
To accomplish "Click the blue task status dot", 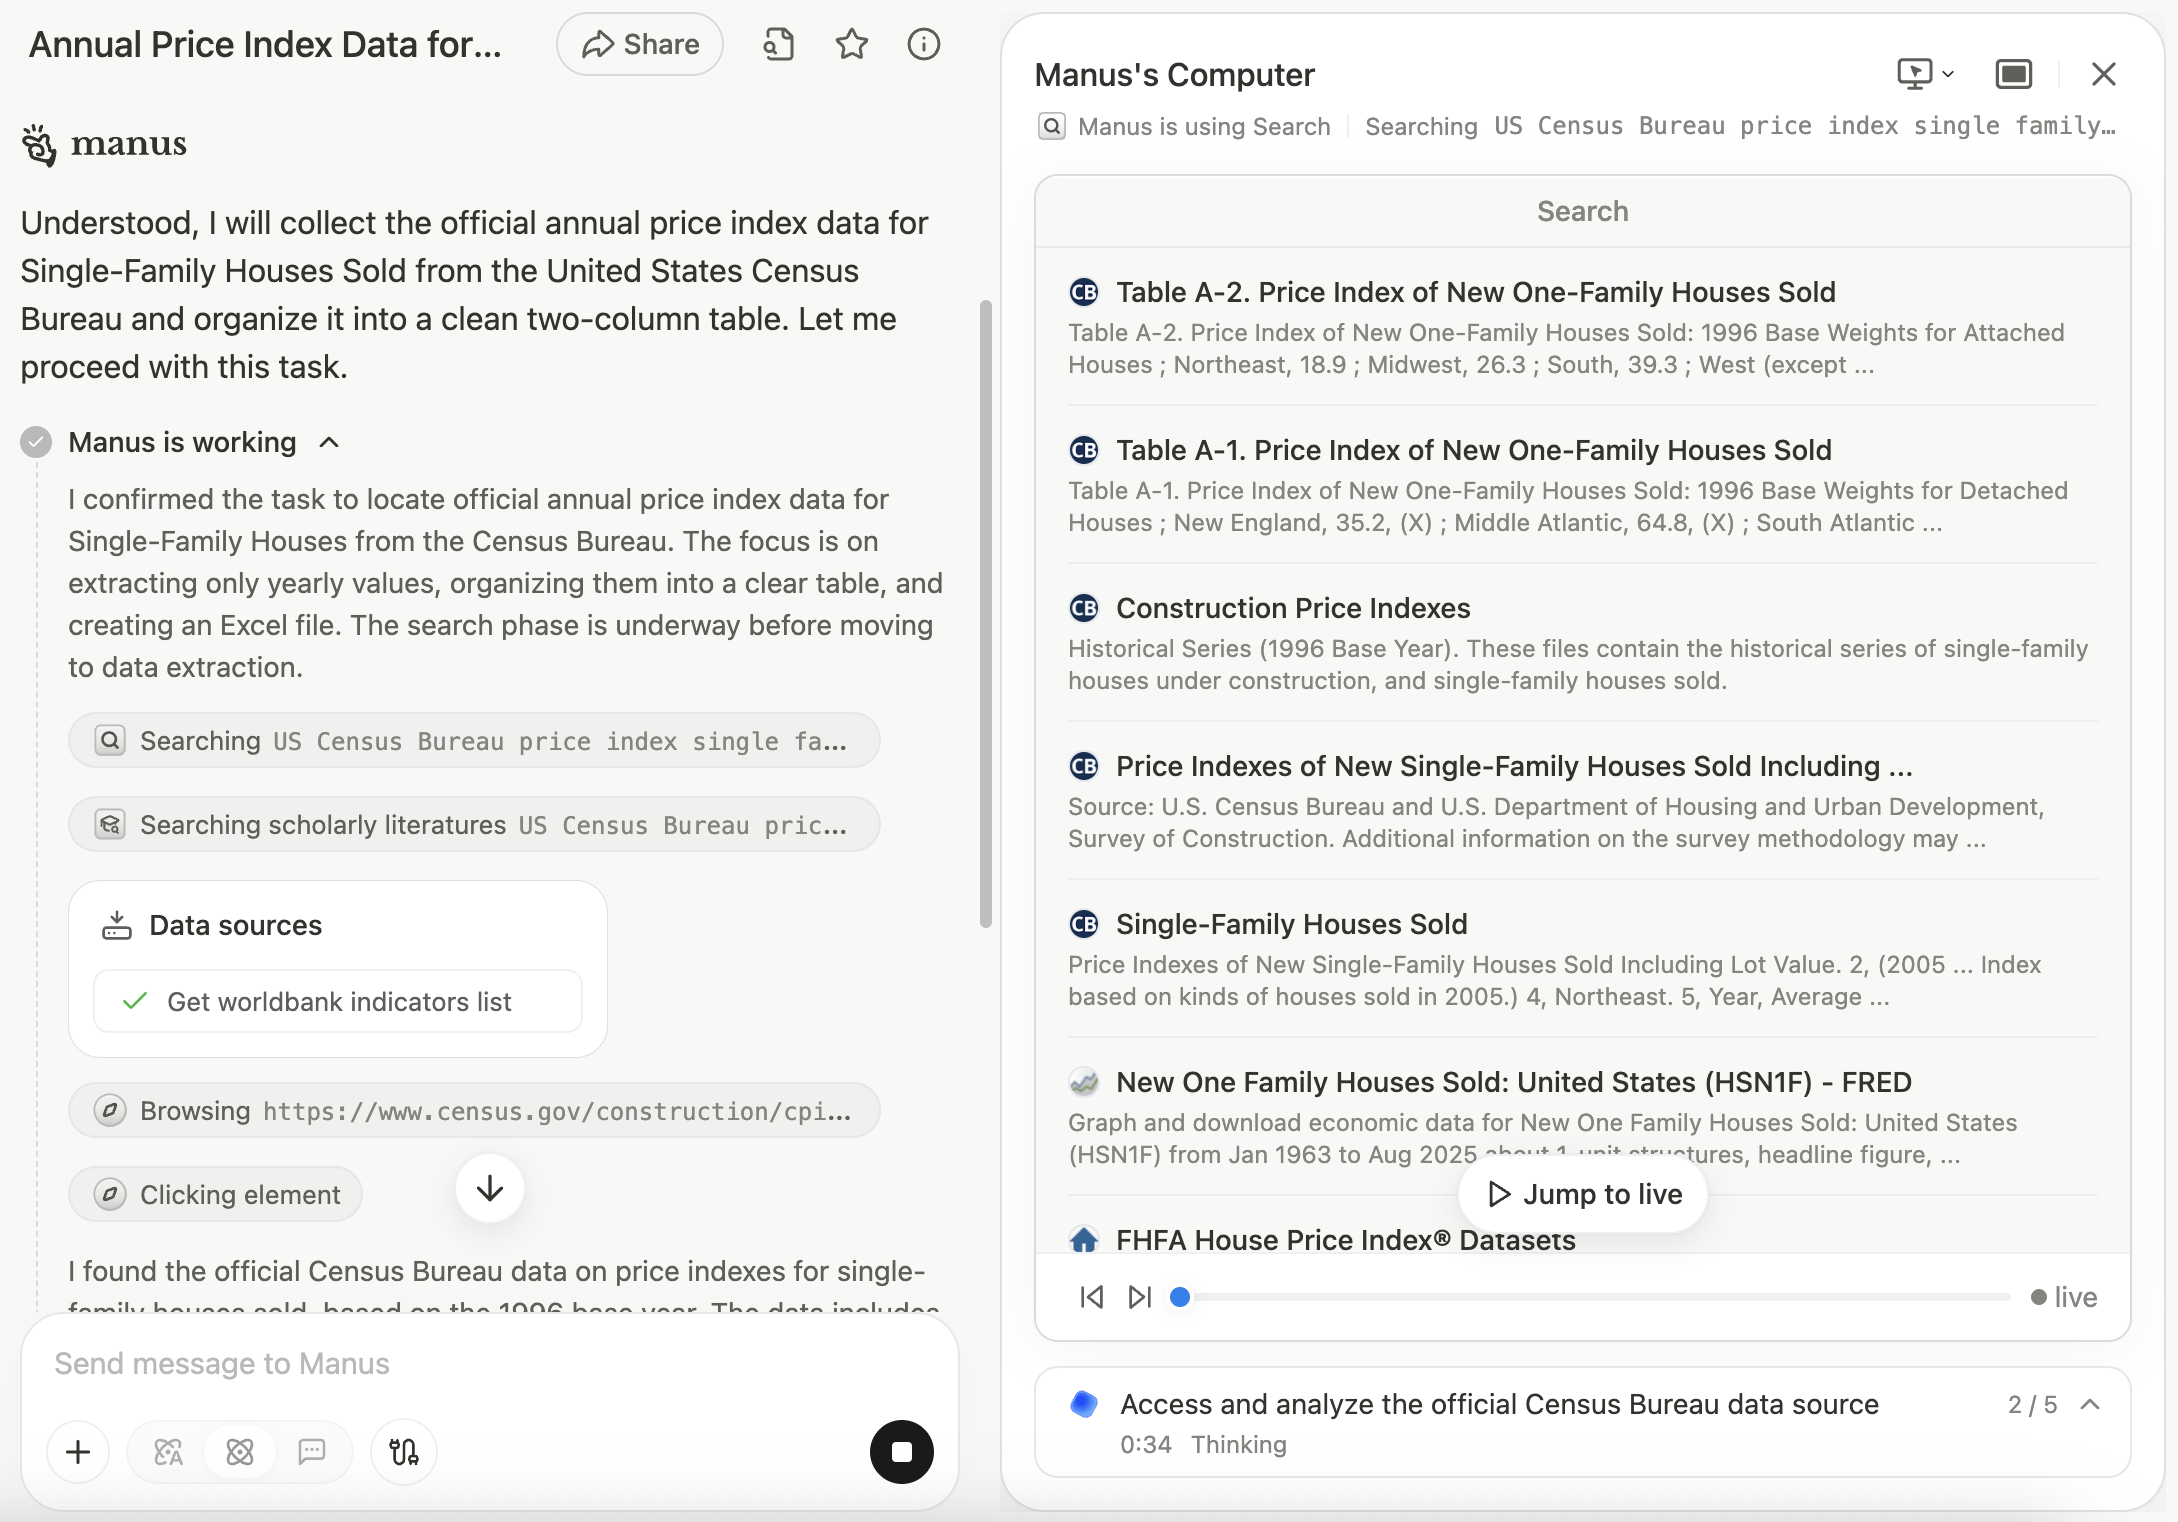I will point(1084,1404).
